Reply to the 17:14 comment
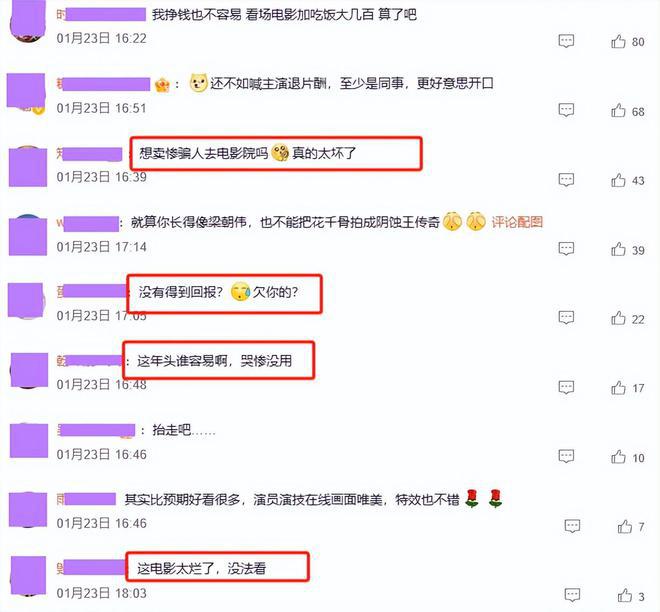The width and height of the screenshot is (660, 612). click(x=566, y=249)
